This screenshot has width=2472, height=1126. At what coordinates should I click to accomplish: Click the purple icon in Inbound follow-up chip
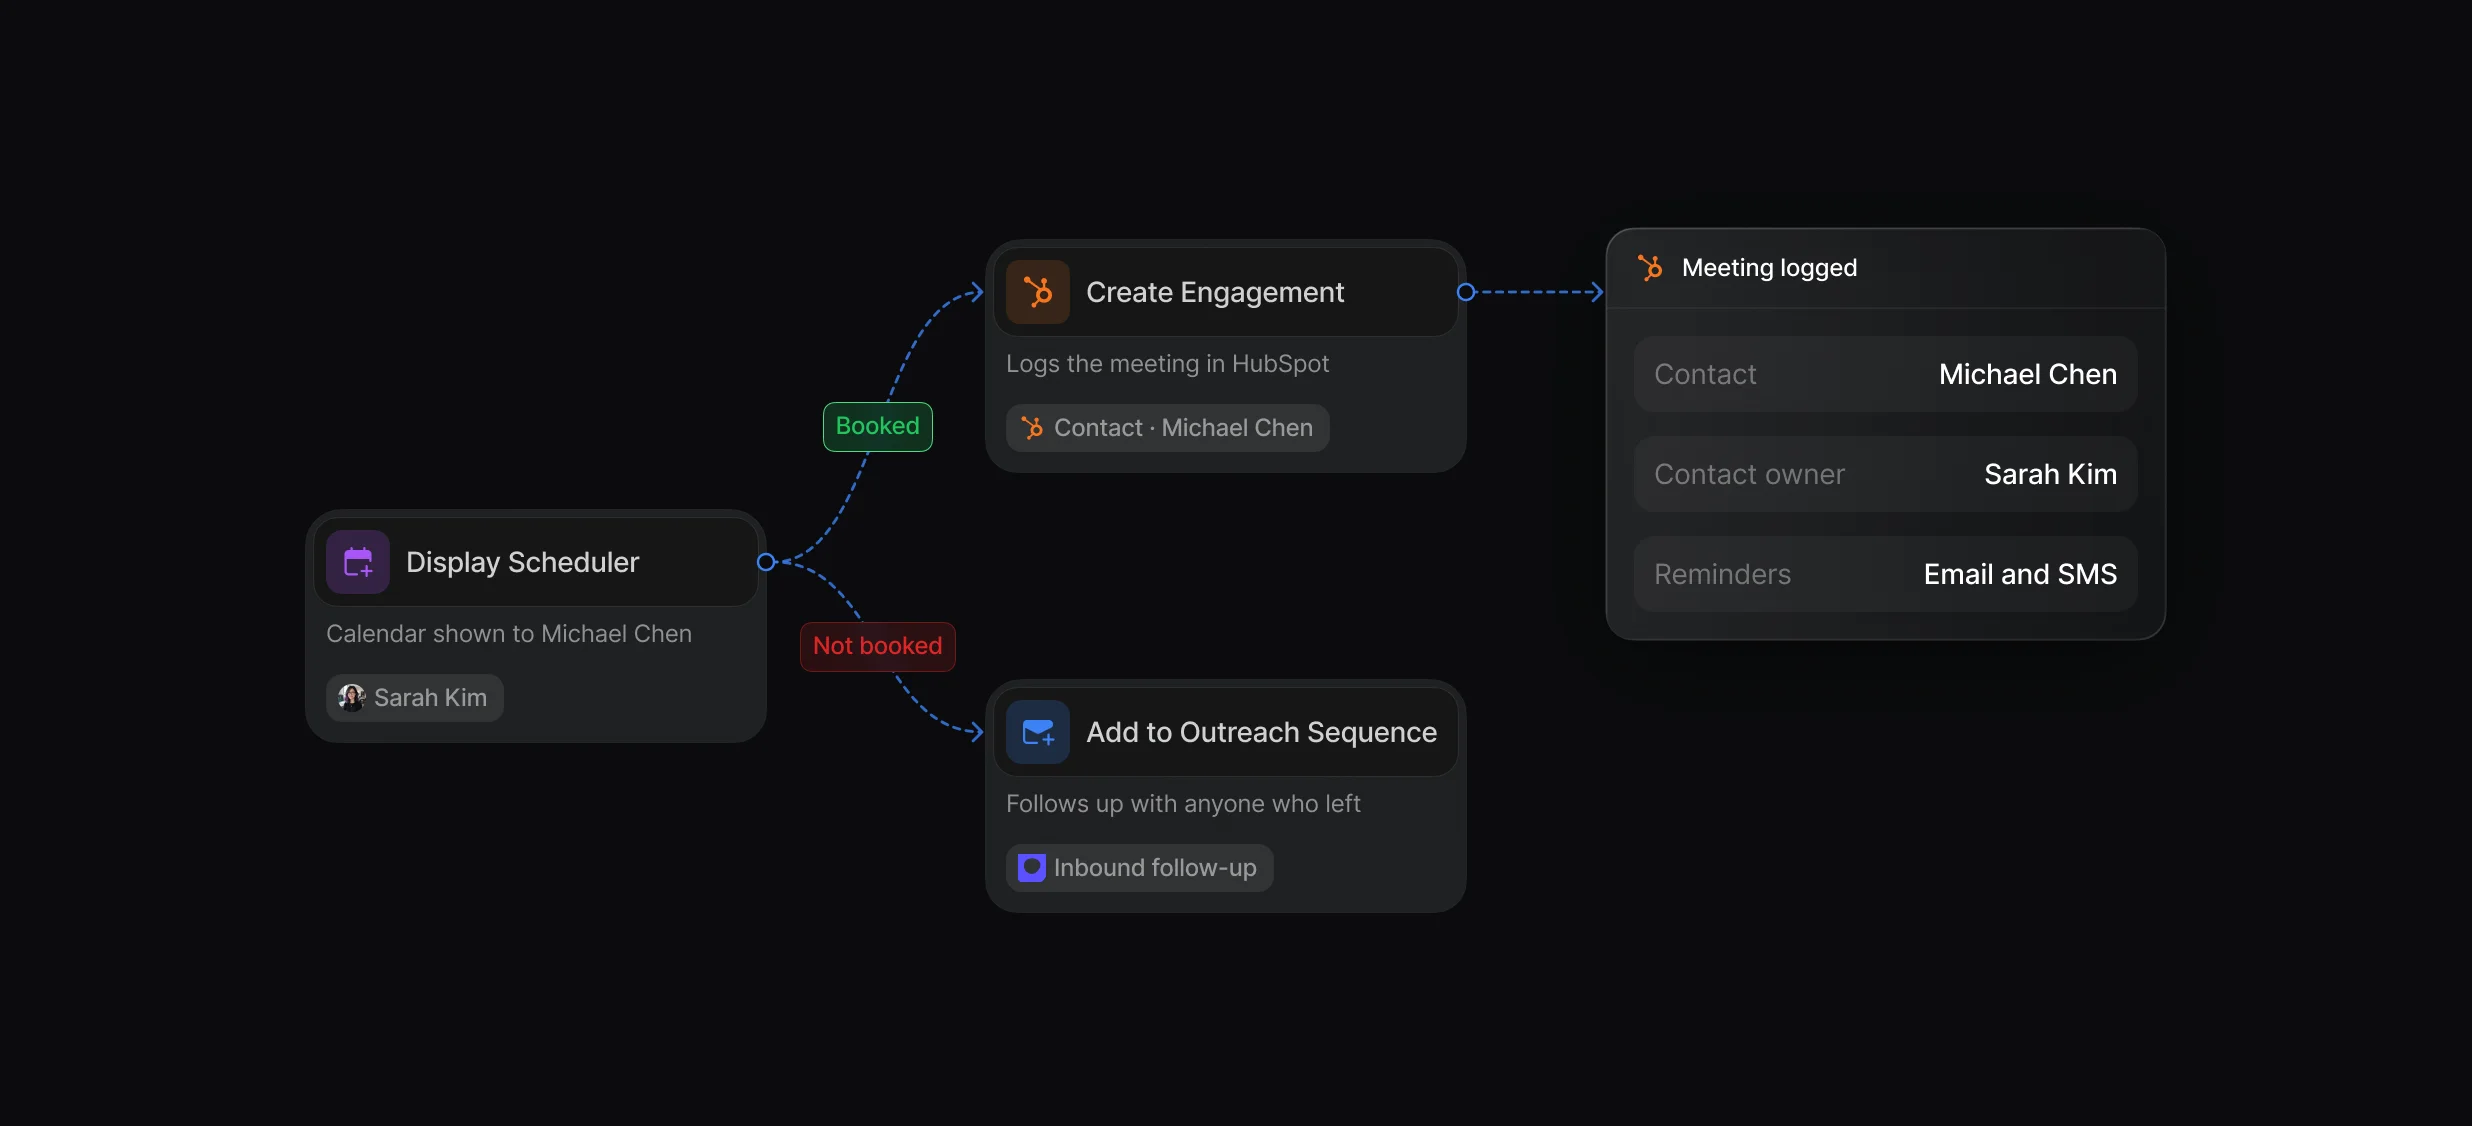(x=1032, y=868)
